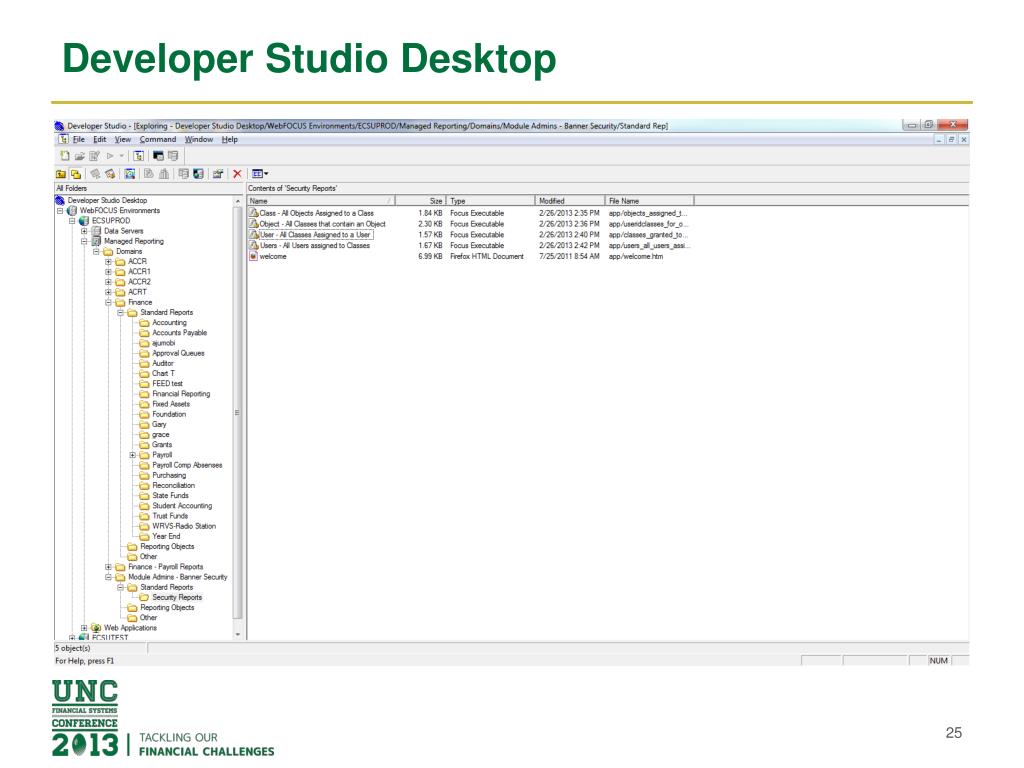Open the File menu
The width and height of the screenshot is (1024, 768).
79,140
